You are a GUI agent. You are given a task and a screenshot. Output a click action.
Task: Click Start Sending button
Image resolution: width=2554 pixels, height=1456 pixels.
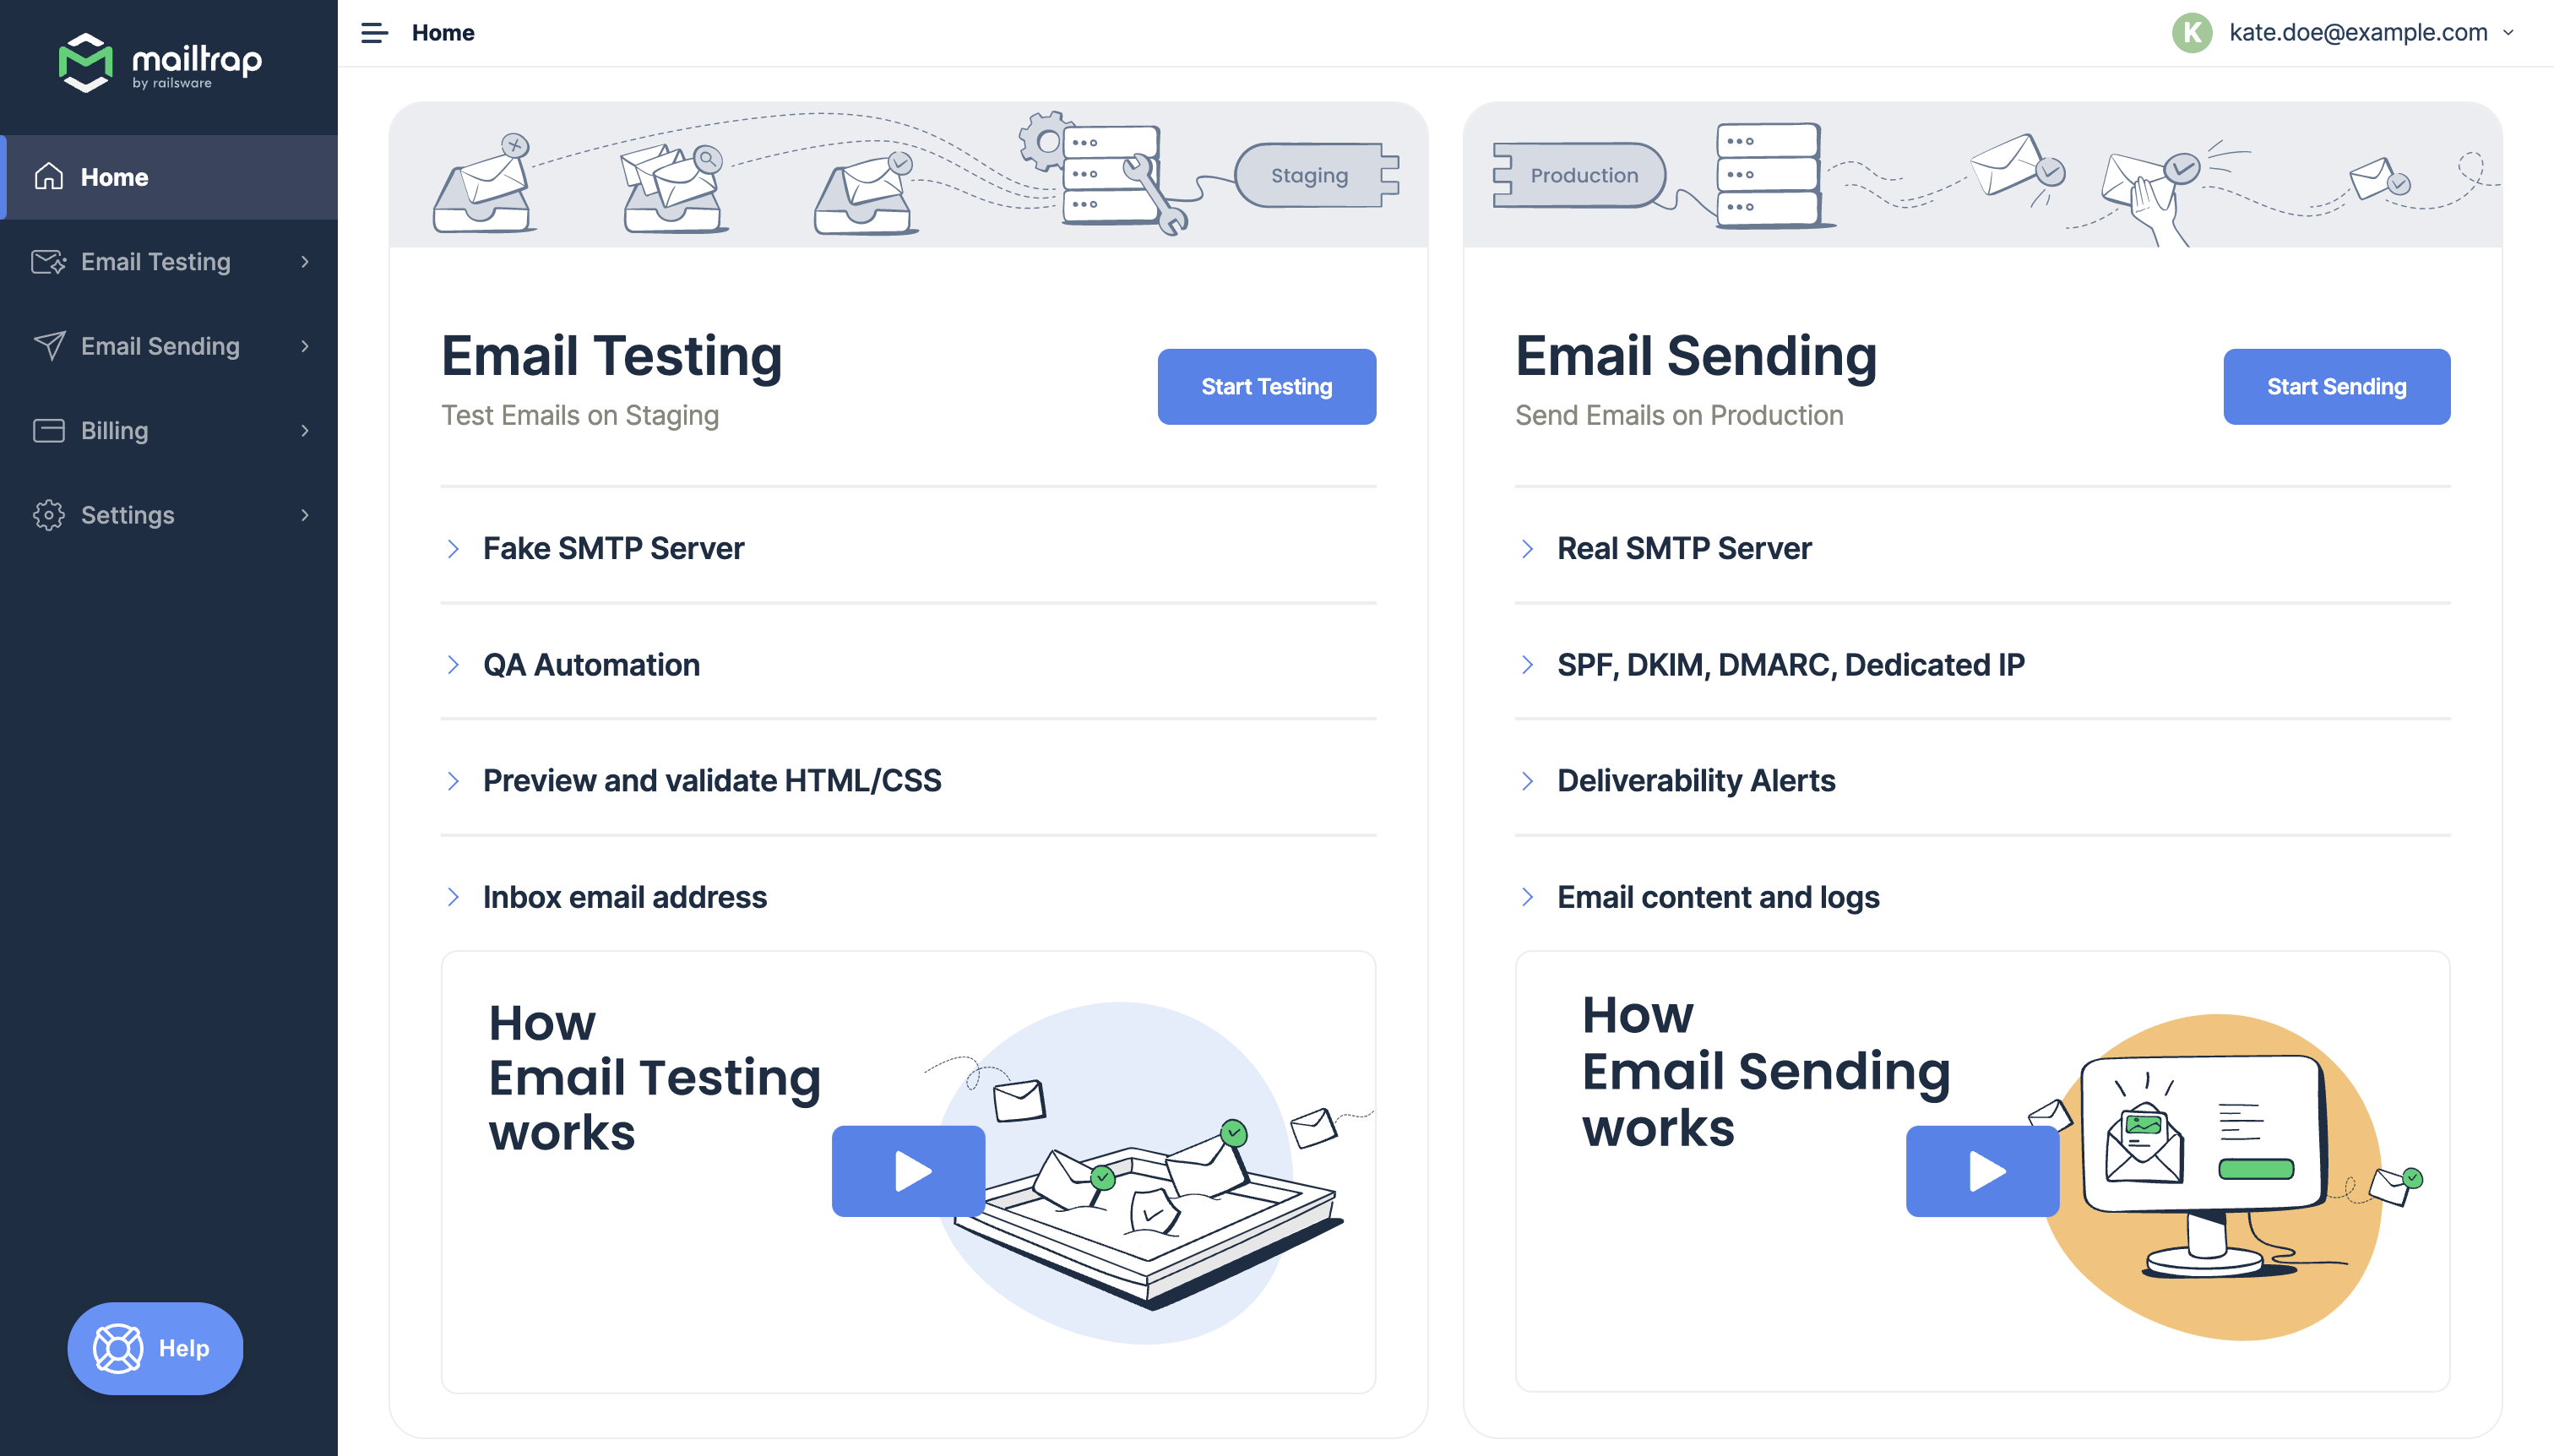2339,386
